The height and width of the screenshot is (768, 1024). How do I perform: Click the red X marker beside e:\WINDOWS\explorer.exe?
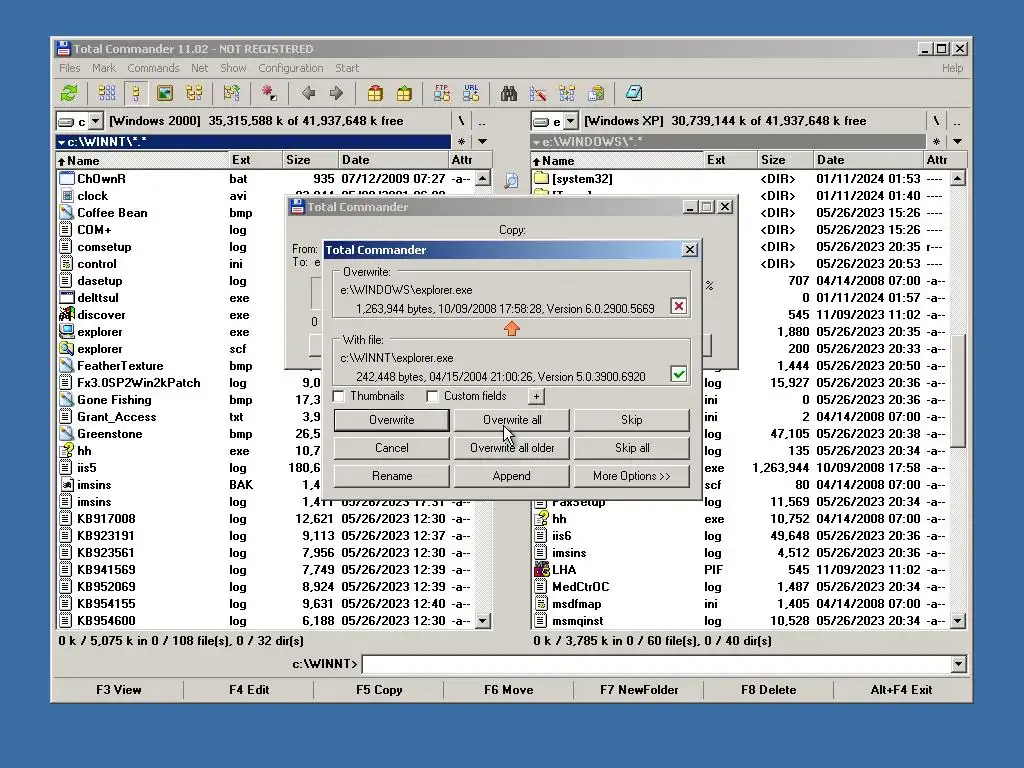click(679, 306)
